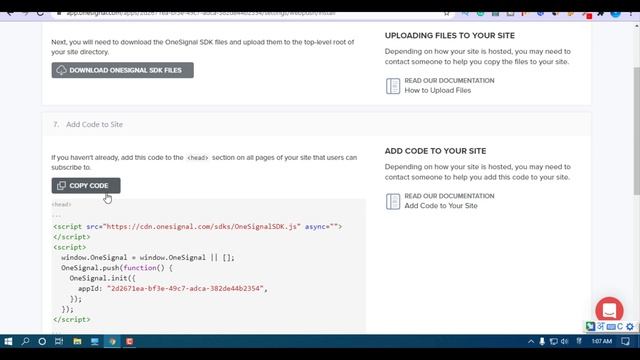Open the red chat support bubble
The image size is (640, 360).
click(609, 310)
